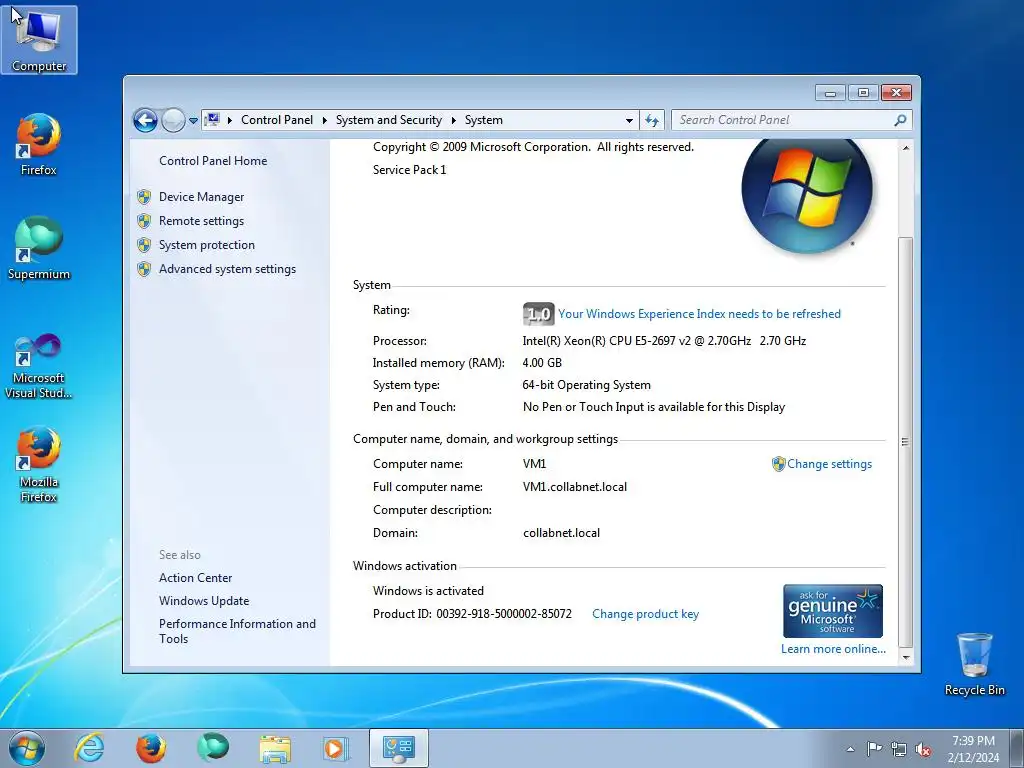The width and height of the screenshot is (1024, 768).
Task: Click the search magnifier icon
Action: [901, 120]
